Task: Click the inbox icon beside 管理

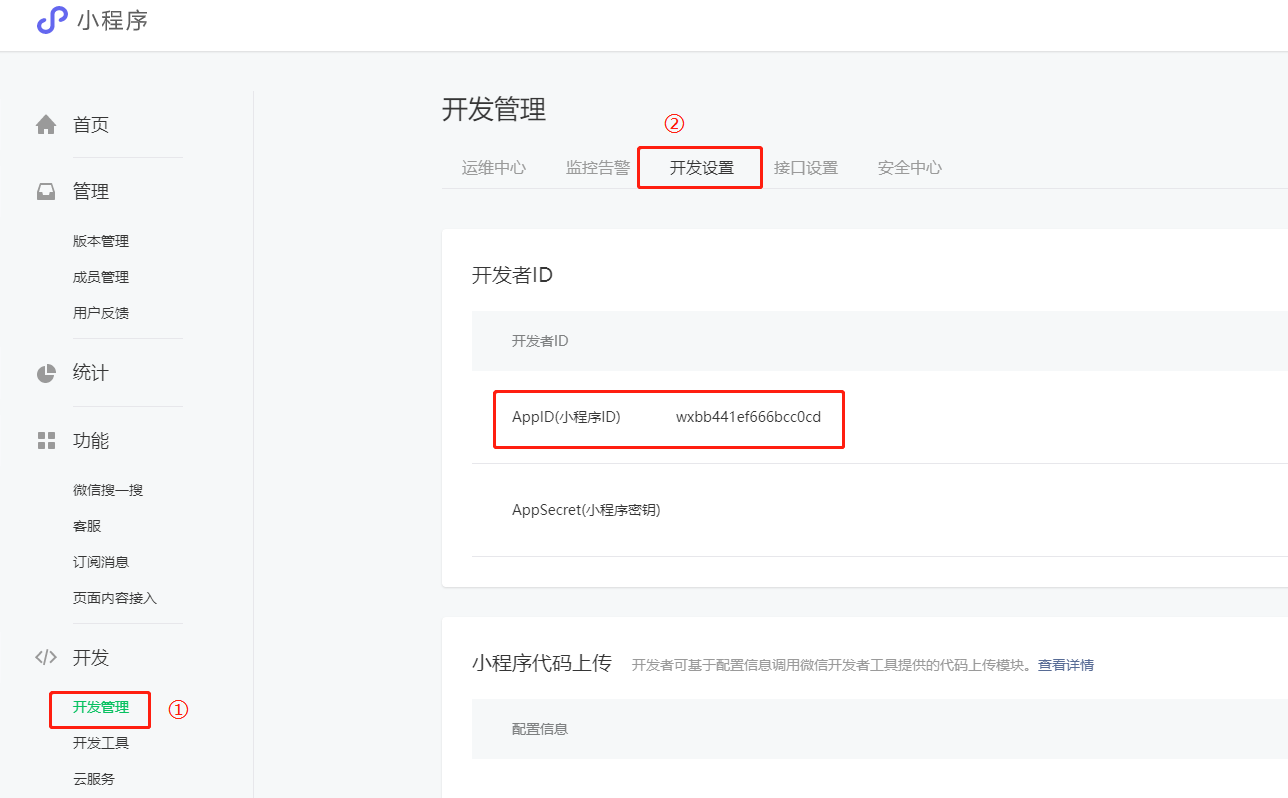Action: (46, 192)
